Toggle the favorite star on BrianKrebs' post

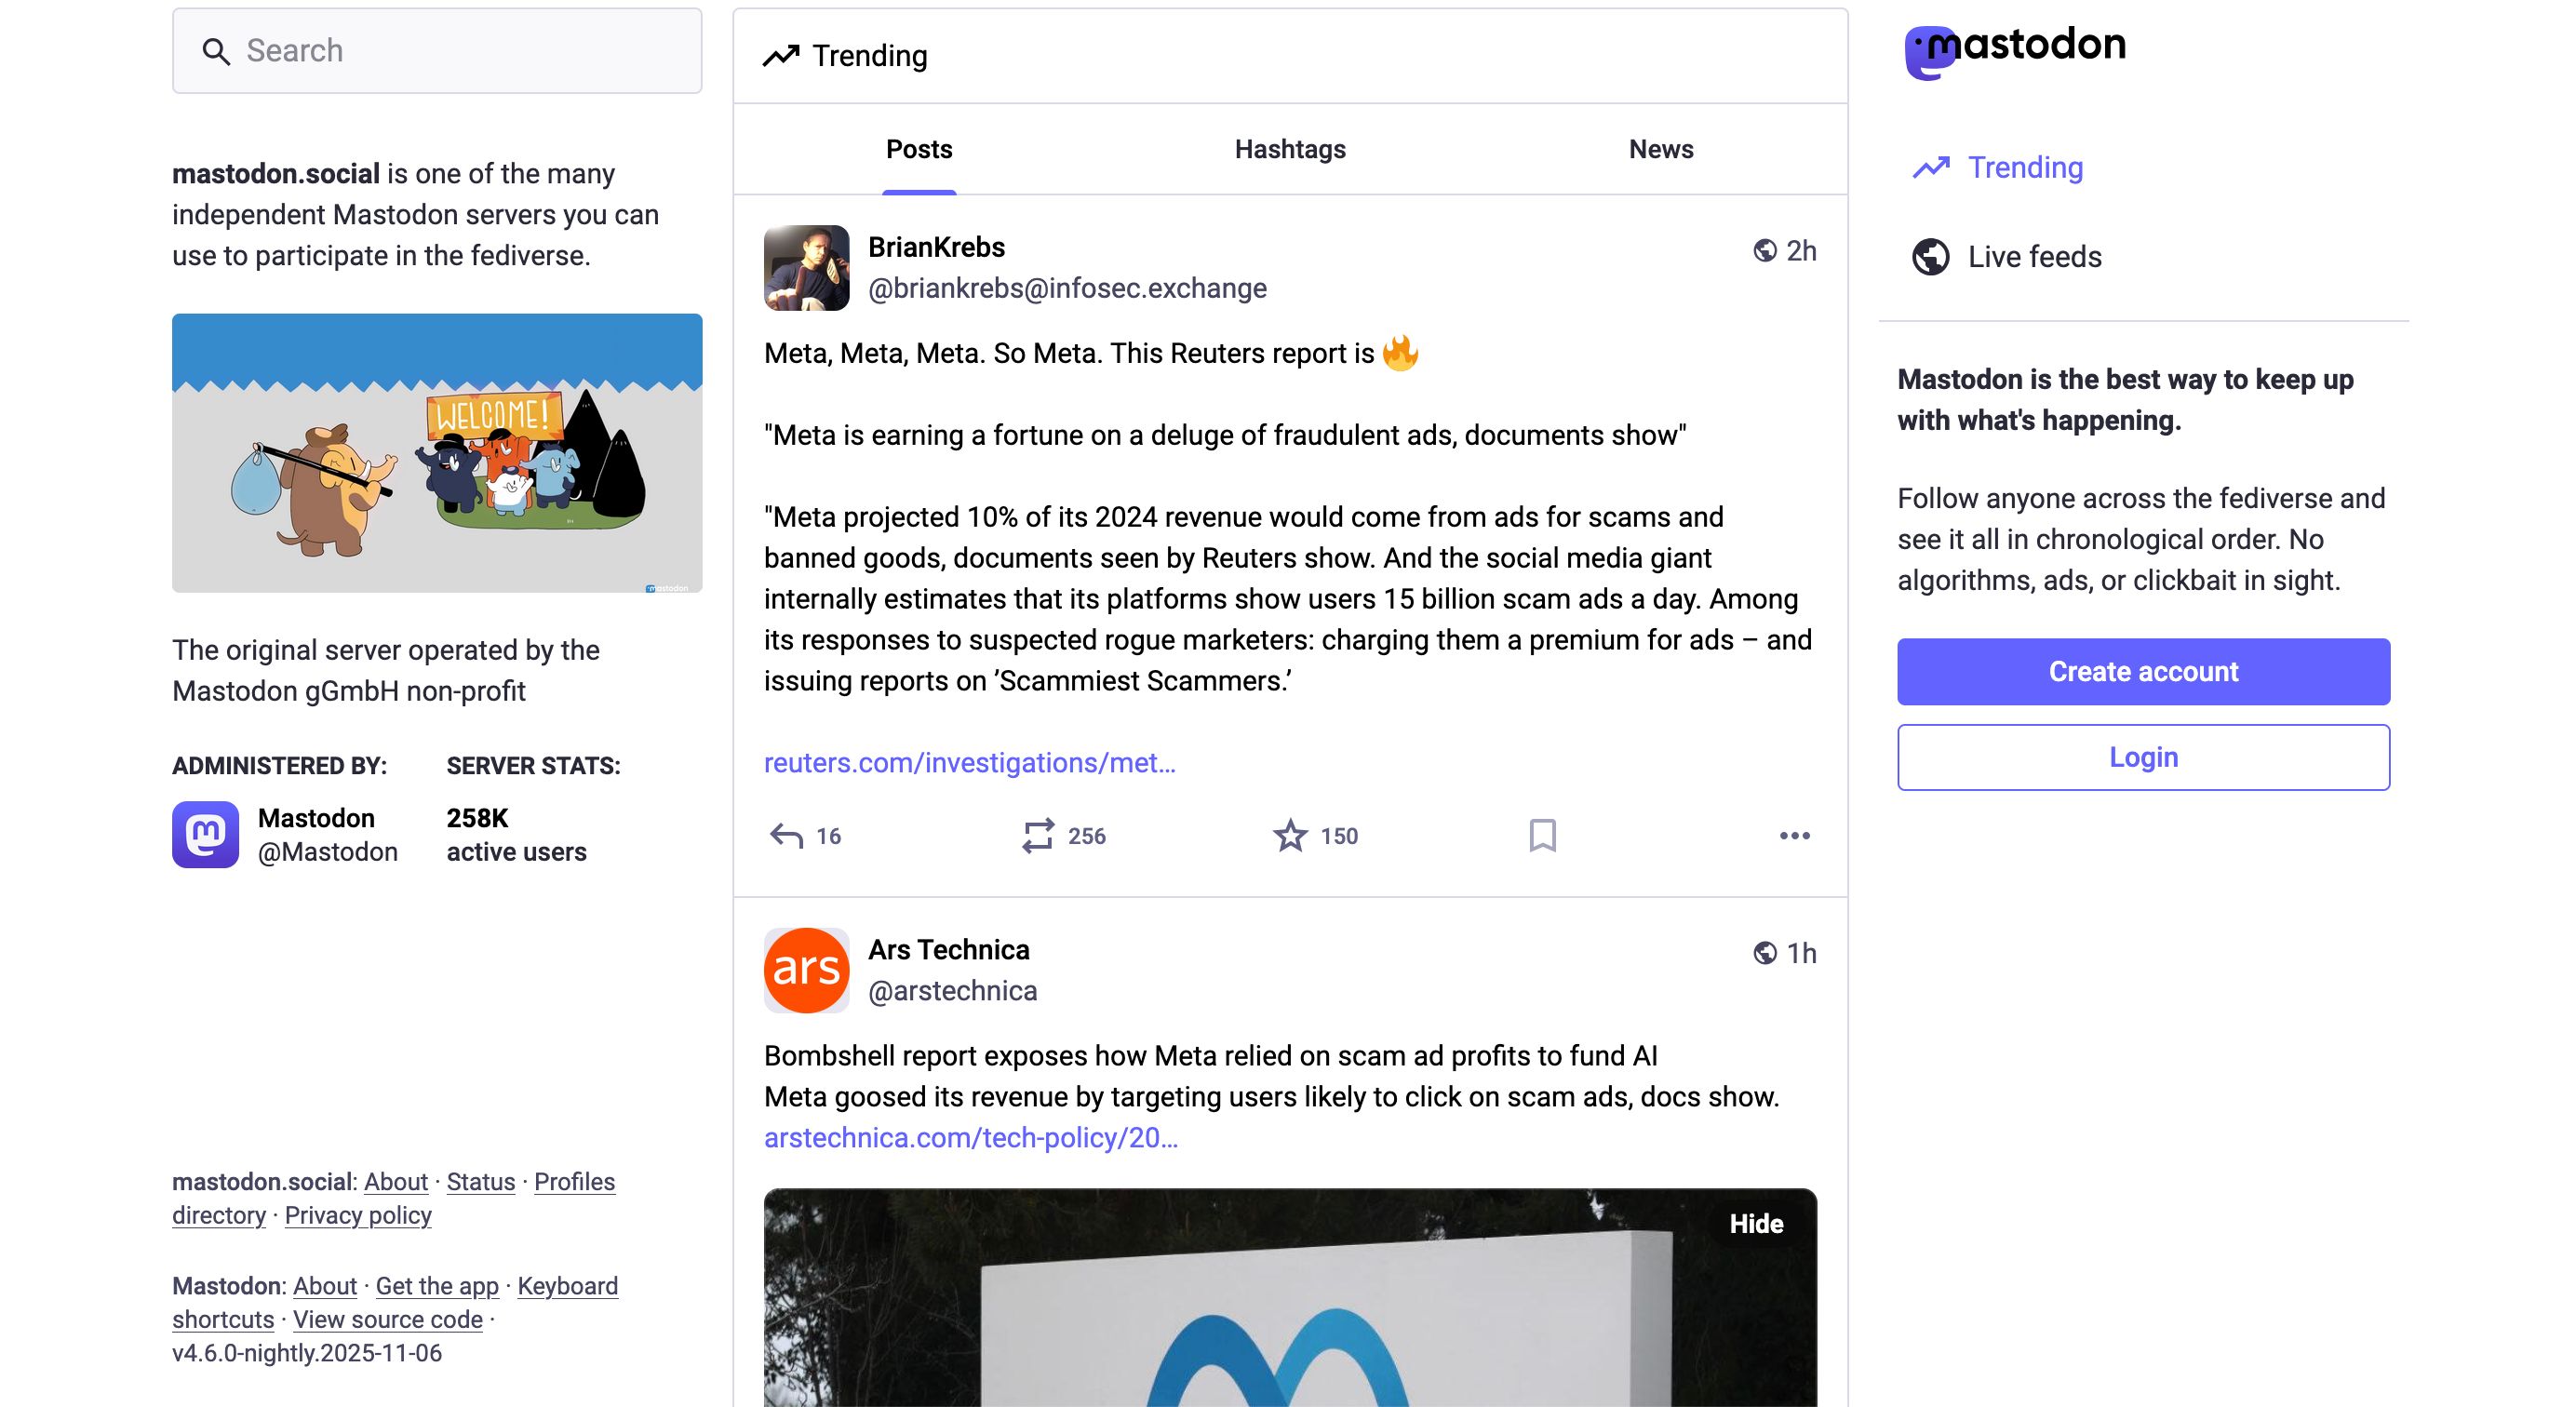1291,836
